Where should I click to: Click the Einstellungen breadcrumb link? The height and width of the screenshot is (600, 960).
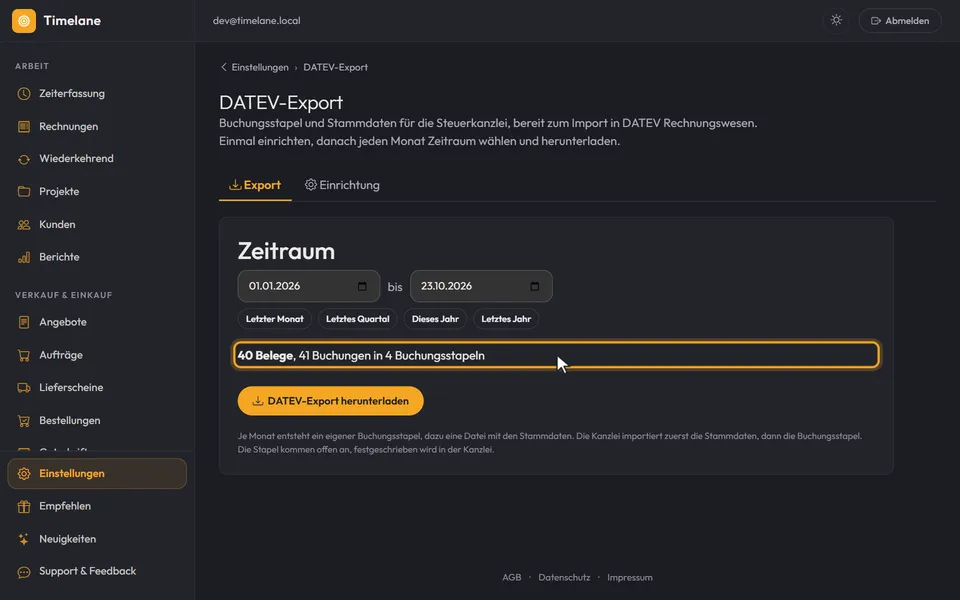point(260,67)
